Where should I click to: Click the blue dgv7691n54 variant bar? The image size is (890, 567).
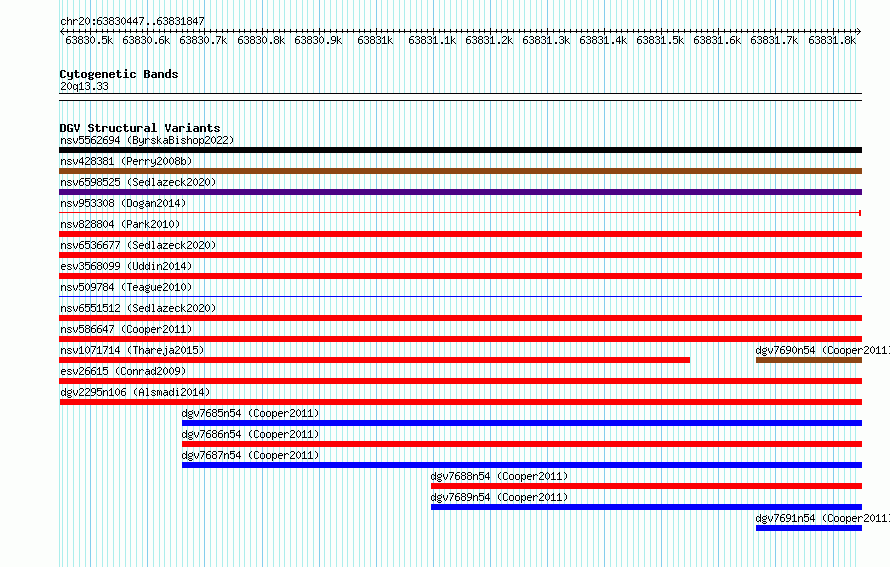(x=809, y=528)
